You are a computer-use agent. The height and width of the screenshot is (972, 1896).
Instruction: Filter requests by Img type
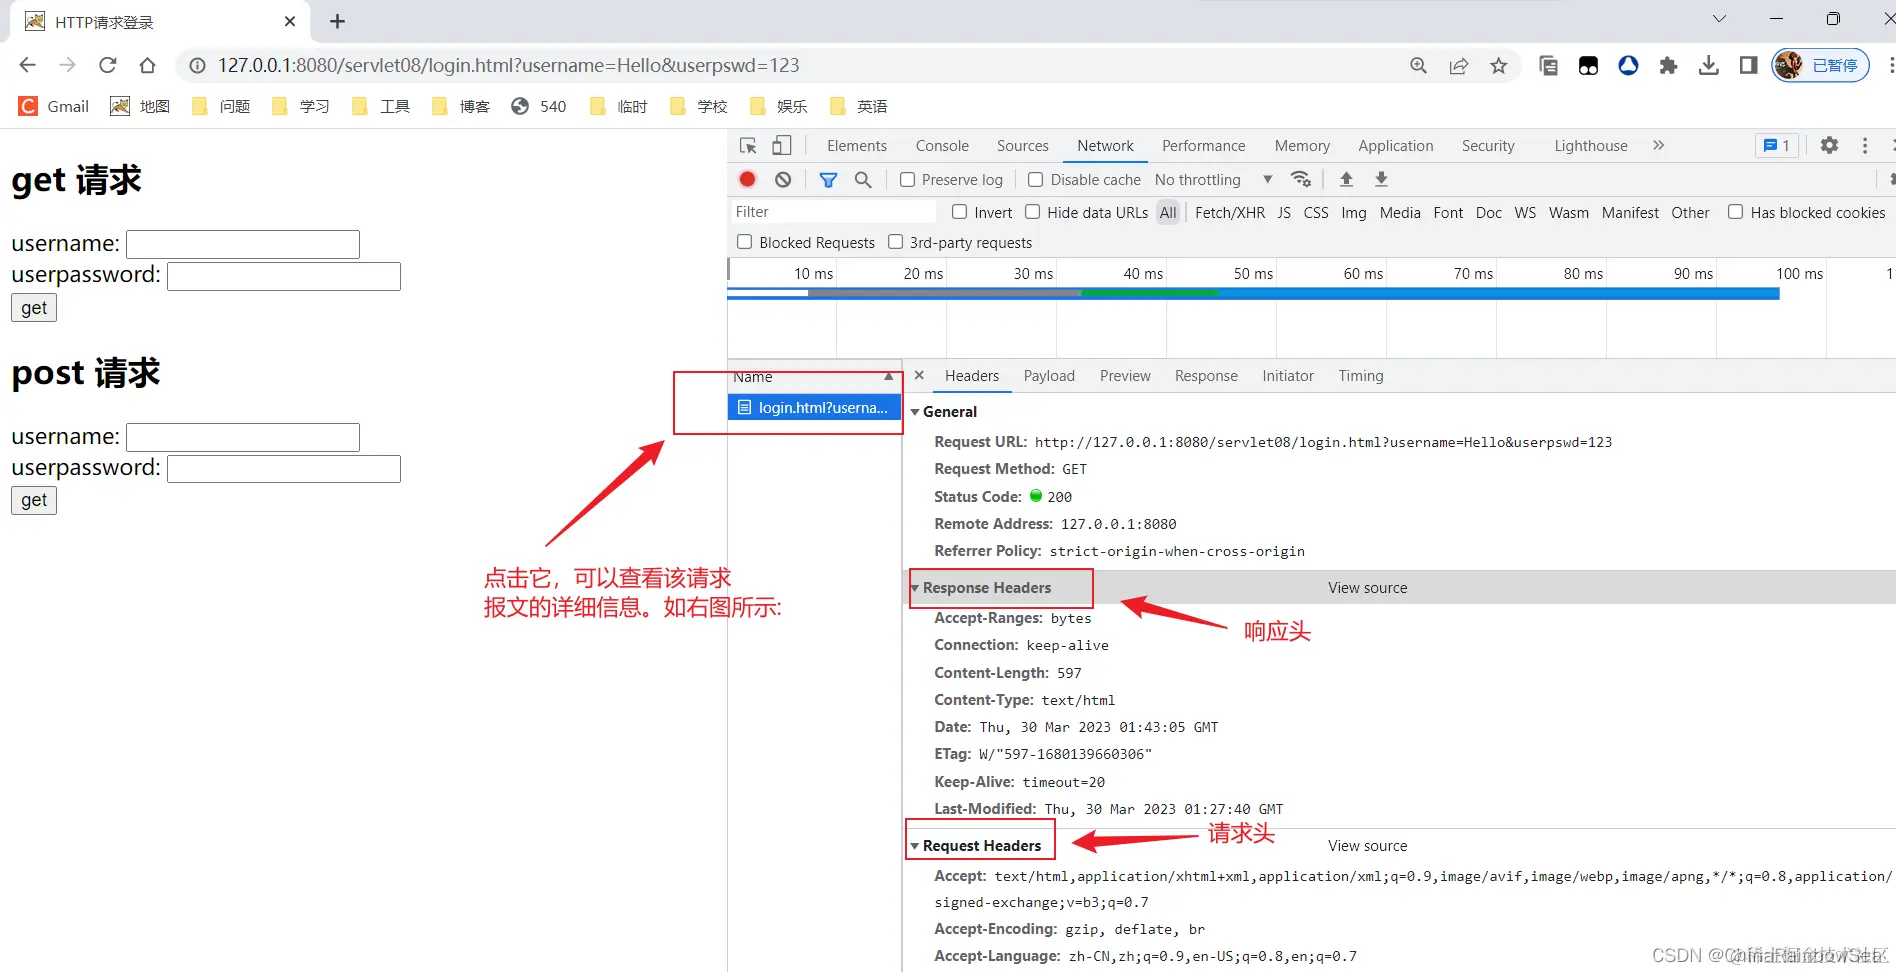click(1353, 213)
